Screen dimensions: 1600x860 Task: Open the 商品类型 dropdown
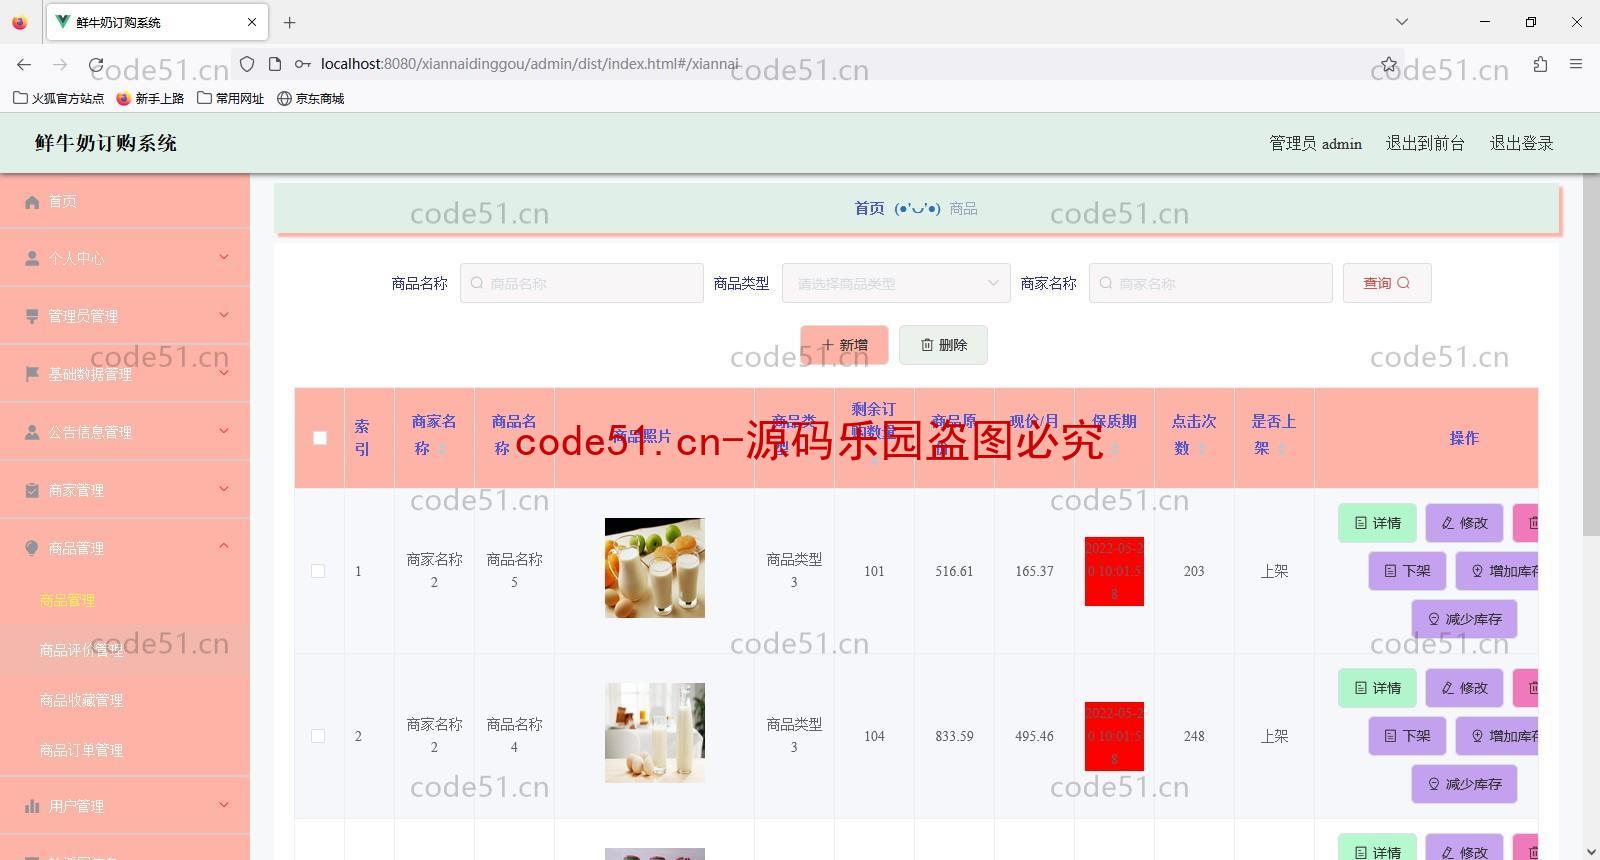(x=896, y=283)
